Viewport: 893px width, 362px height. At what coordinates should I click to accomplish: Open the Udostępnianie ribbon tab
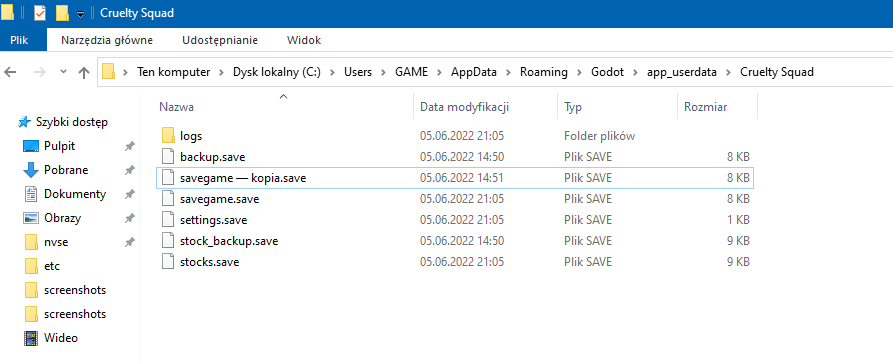[220, 40]
